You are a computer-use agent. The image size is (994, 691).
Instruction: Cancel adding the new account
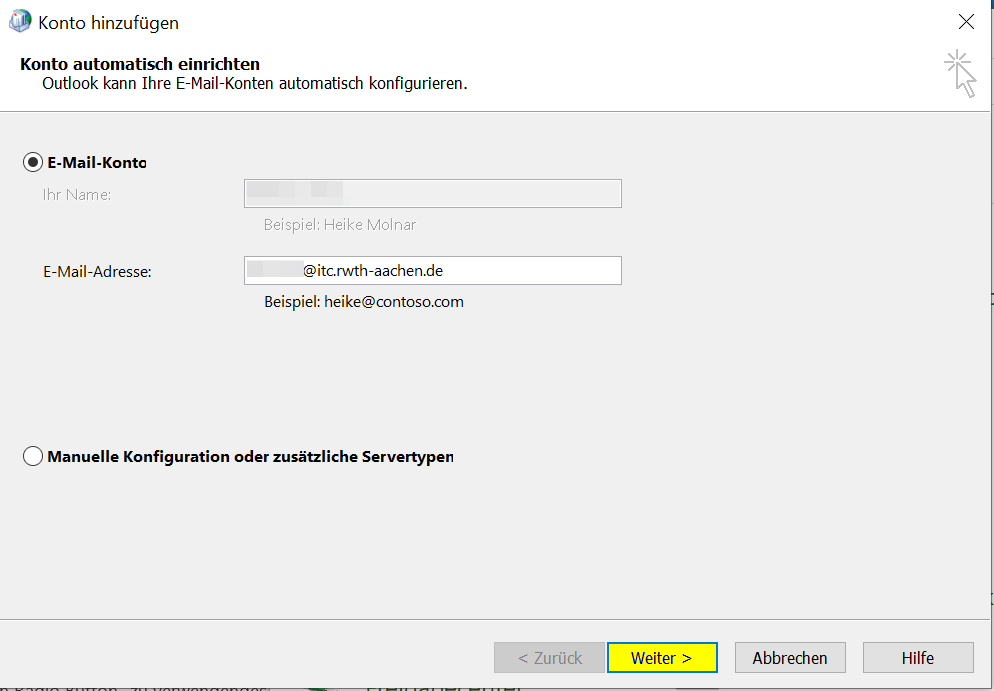coord(790,657)
